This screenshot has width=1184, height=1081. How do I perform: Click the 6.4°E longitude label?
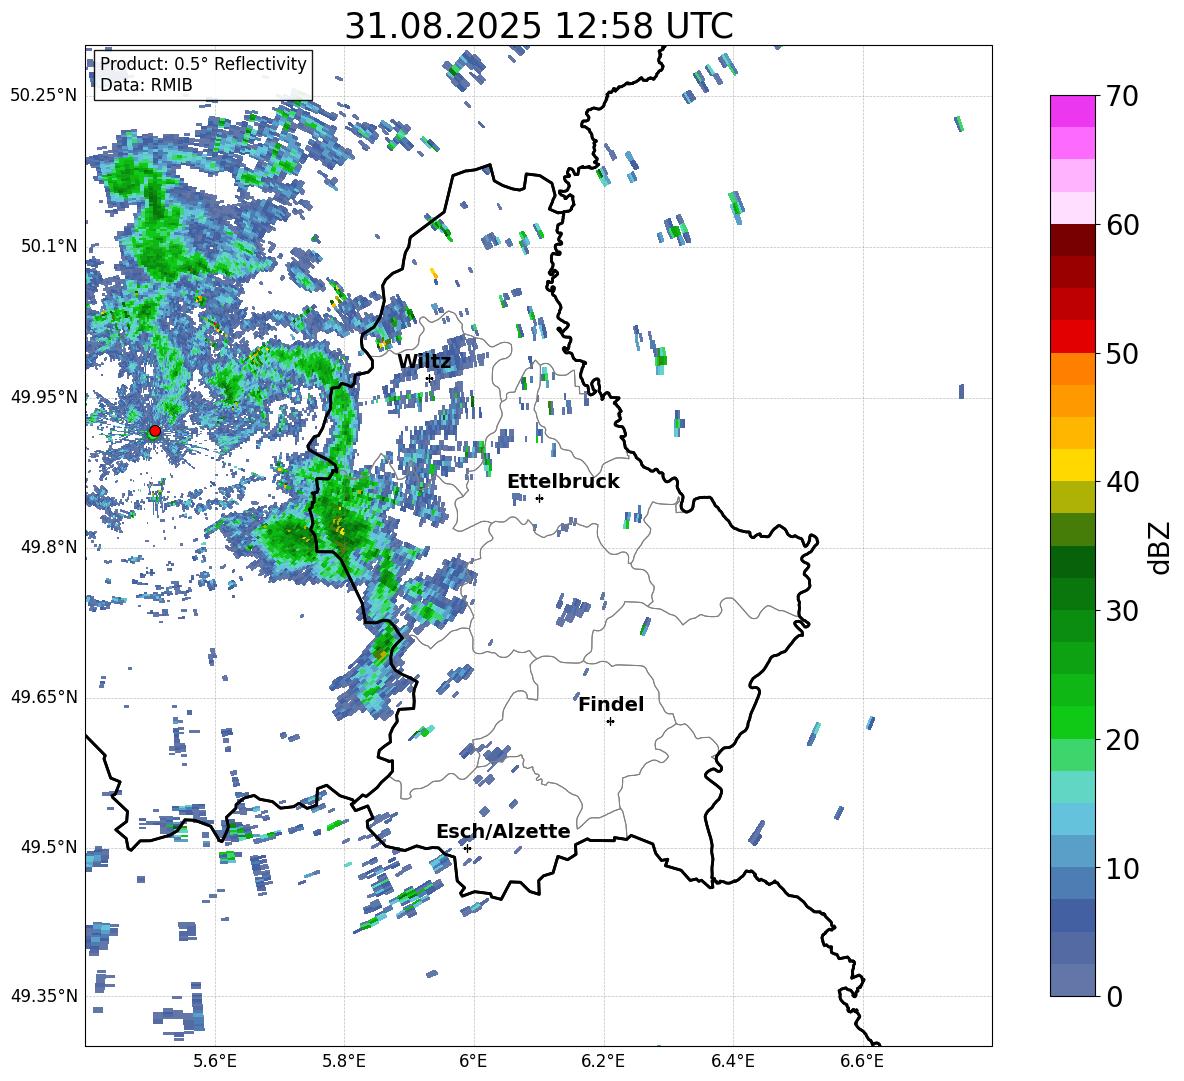(732, 1061)
